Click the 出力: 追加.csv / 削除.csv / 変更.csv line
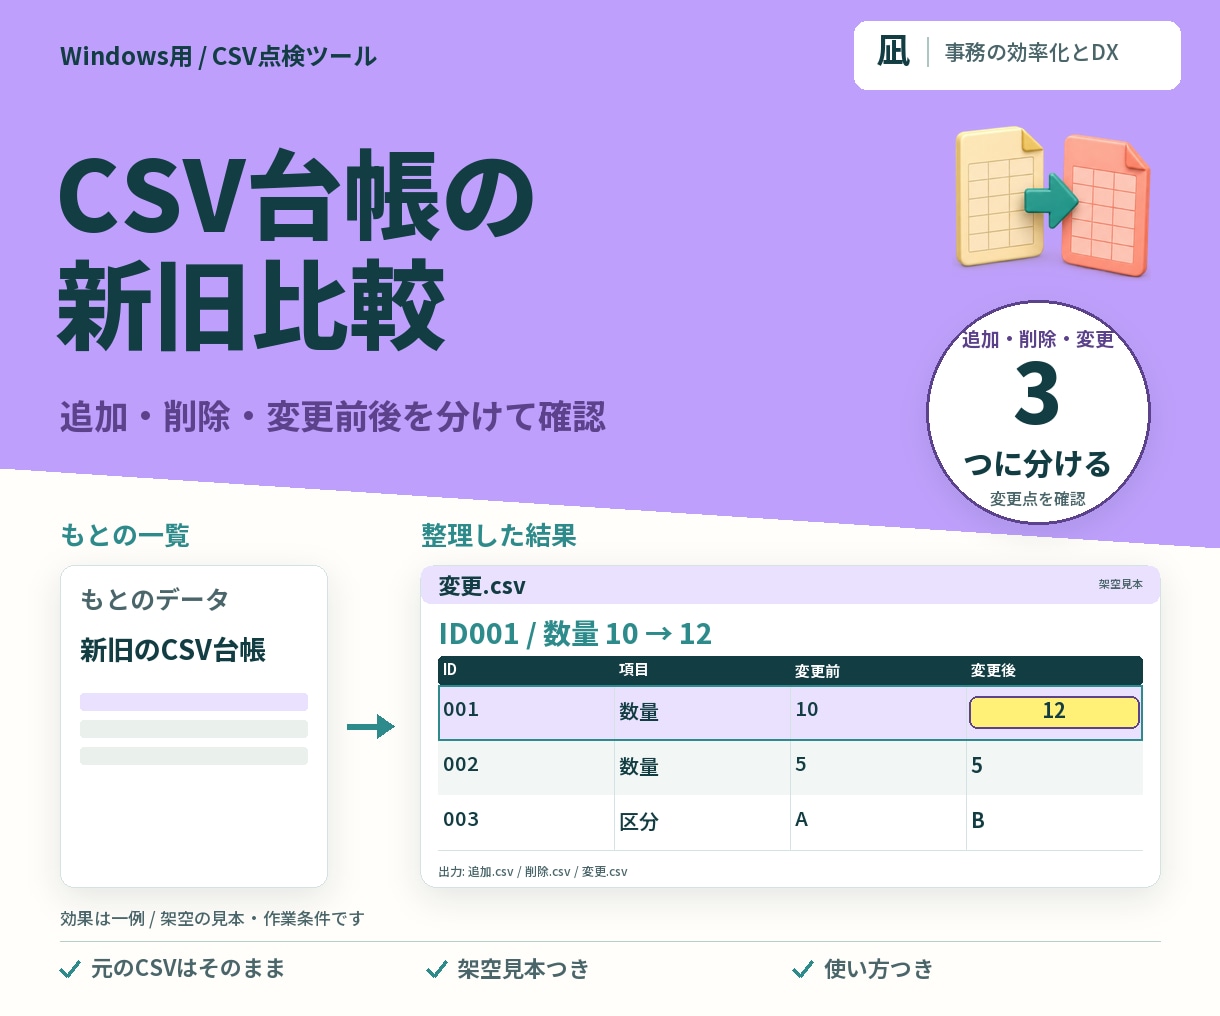 tap(533, 872)
